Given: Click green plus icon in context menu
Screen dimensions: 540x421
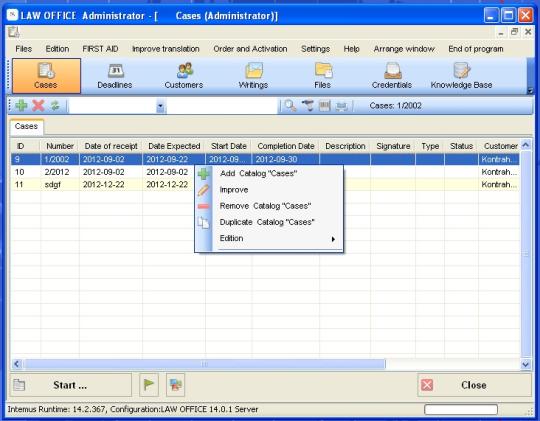Looking at the screenshot, I should pyautogui.click(x=203, y=174).
